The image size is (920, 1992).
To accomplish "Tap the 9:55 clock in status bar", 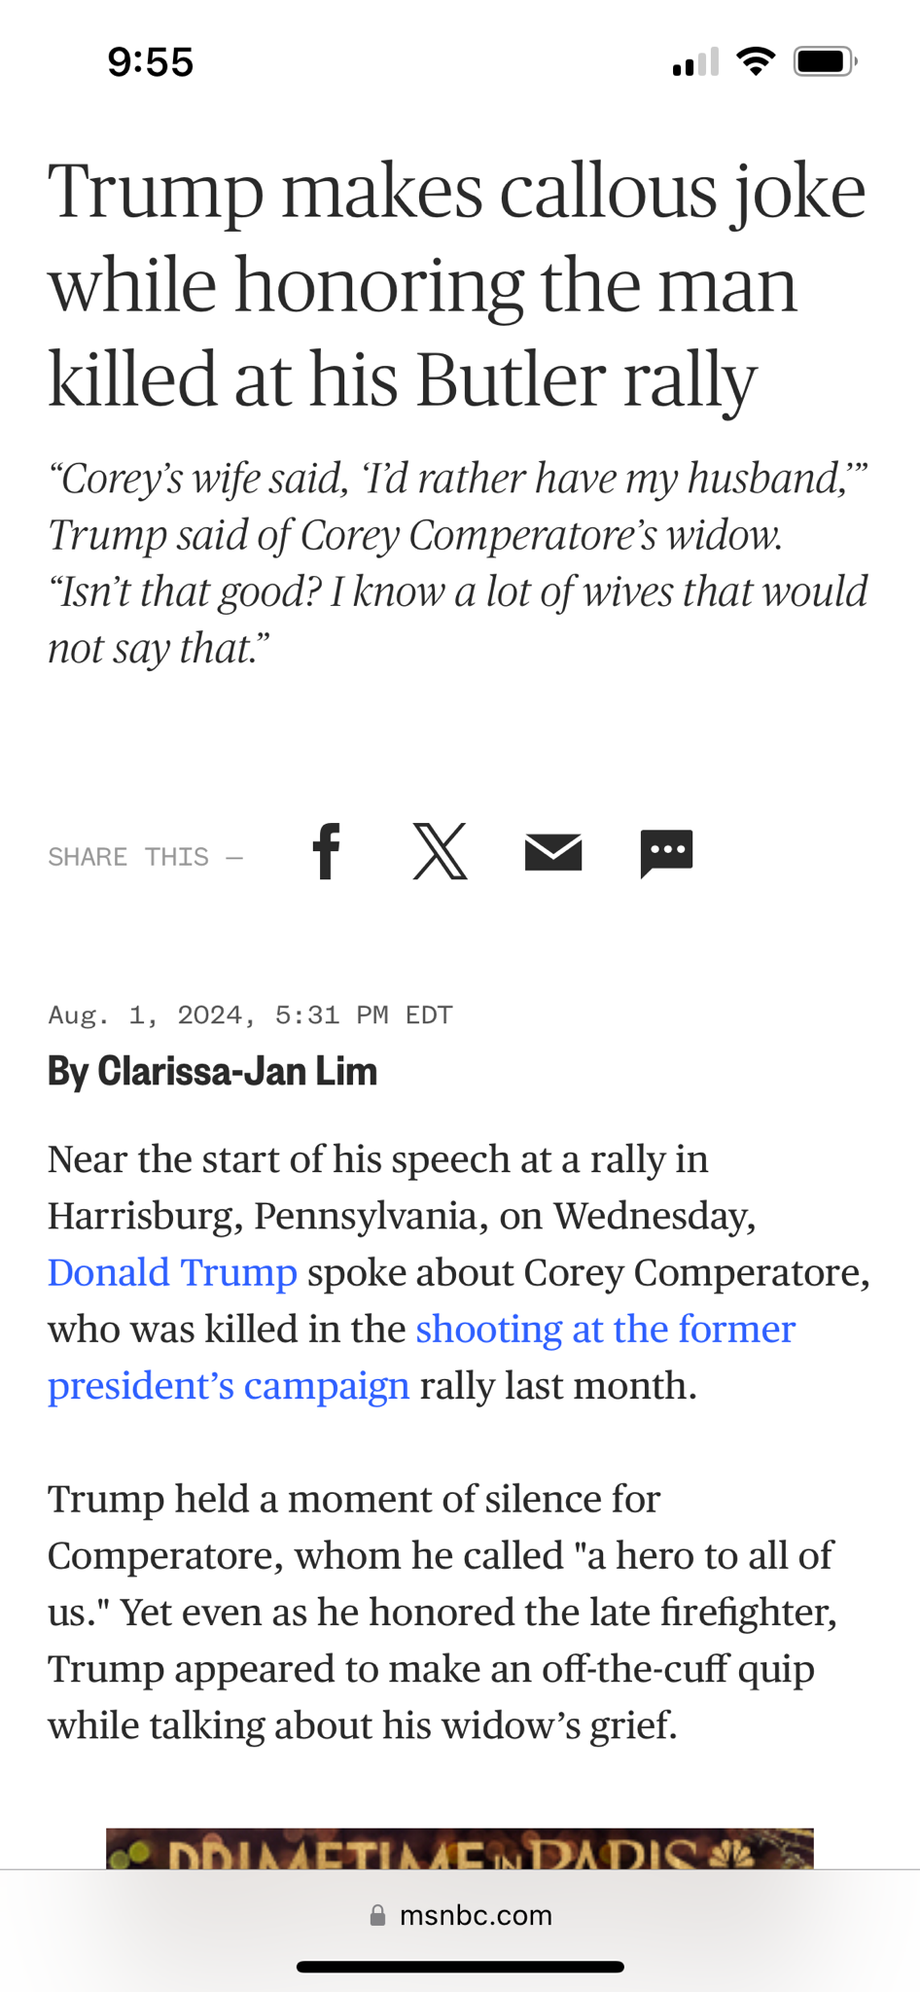I will (x=150, y=62).
